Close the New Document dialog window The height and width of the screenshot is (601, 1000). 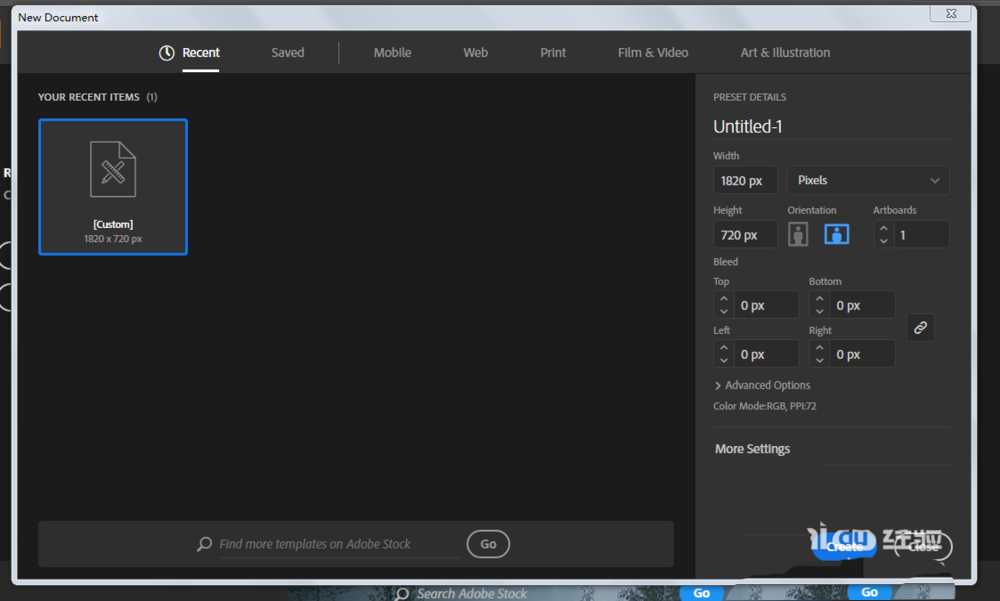coord(950,13)
